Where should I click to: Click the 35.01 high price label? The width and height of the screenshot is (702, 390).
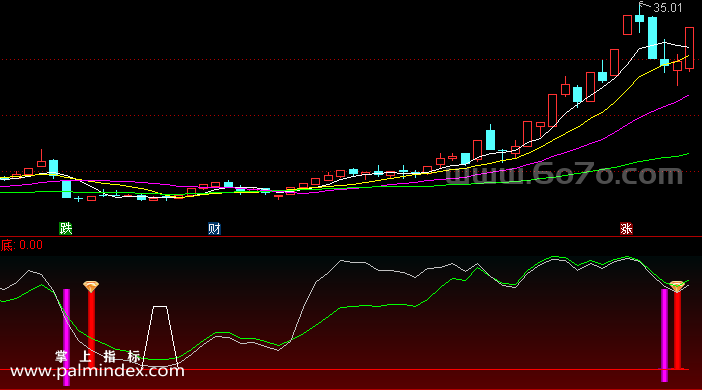[x=668, y=8]
